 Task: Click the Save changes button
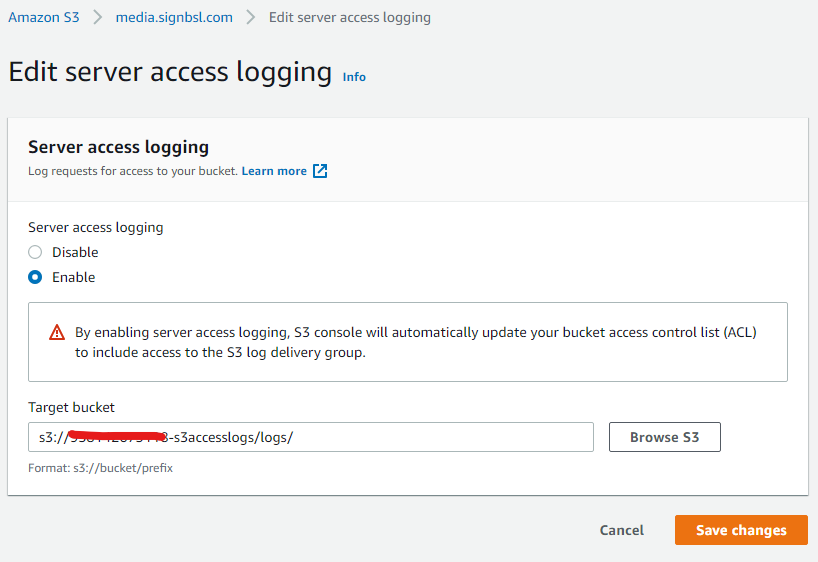tap(741, 530)
